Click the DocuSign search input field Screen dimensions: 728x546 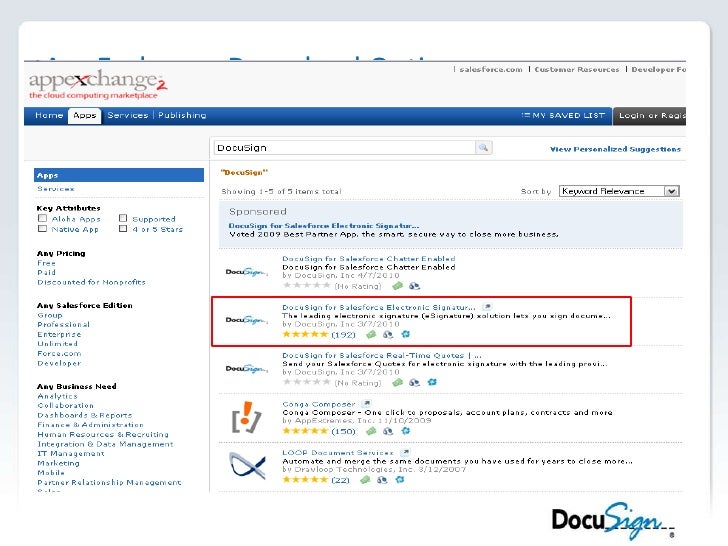tap(344, 148)
